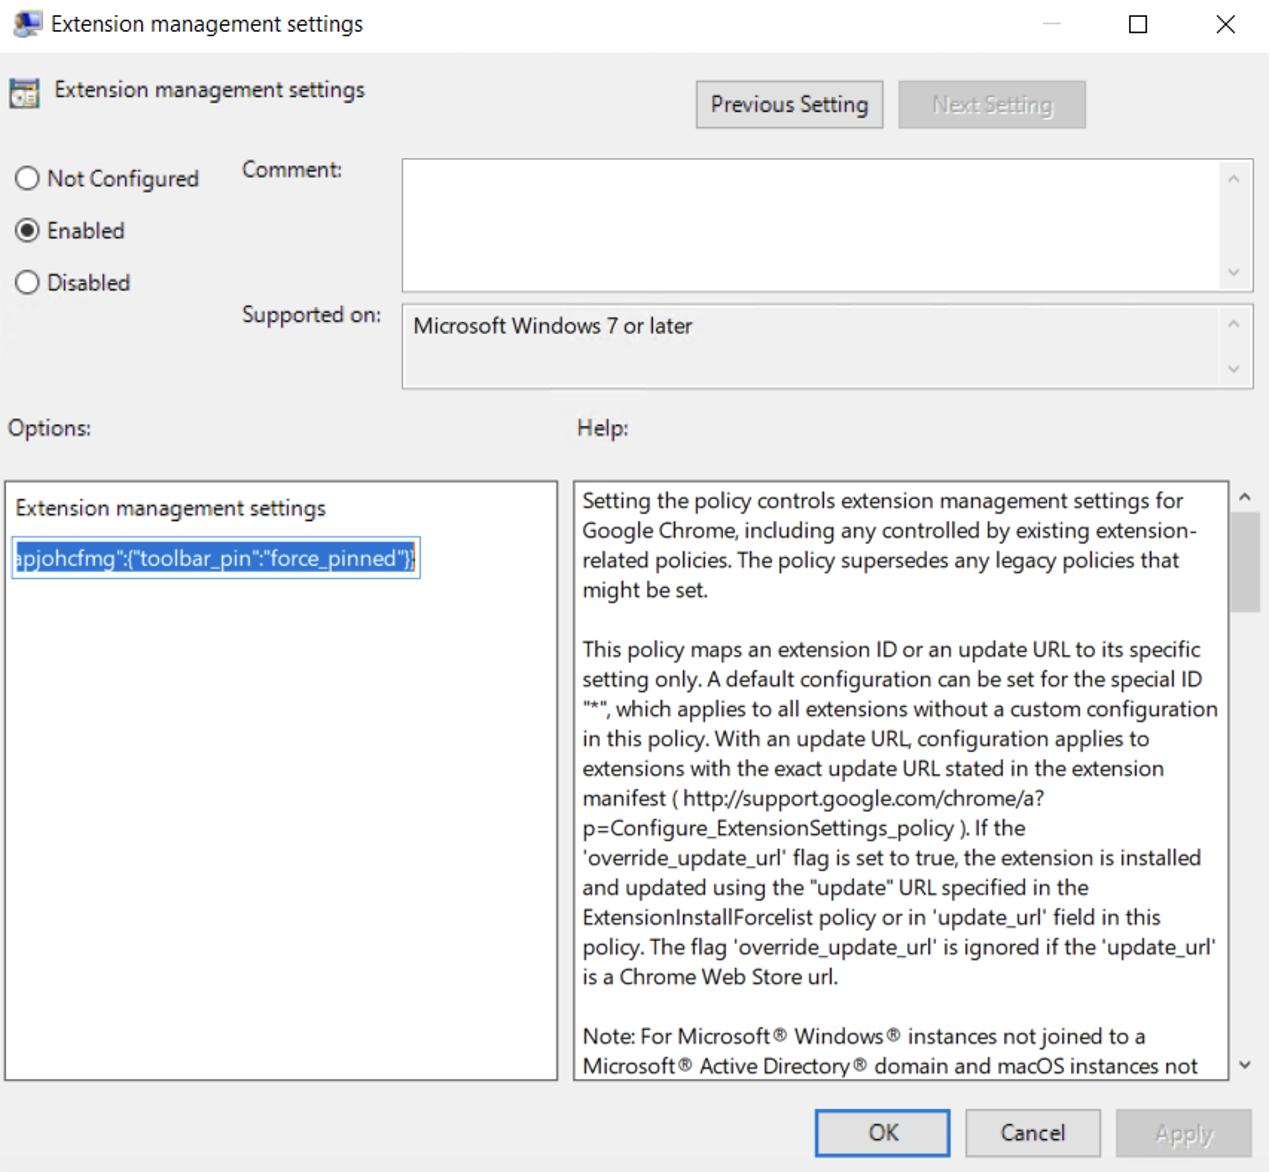
Task: Cancel the policy changes
Action: click(1032, 1133)
